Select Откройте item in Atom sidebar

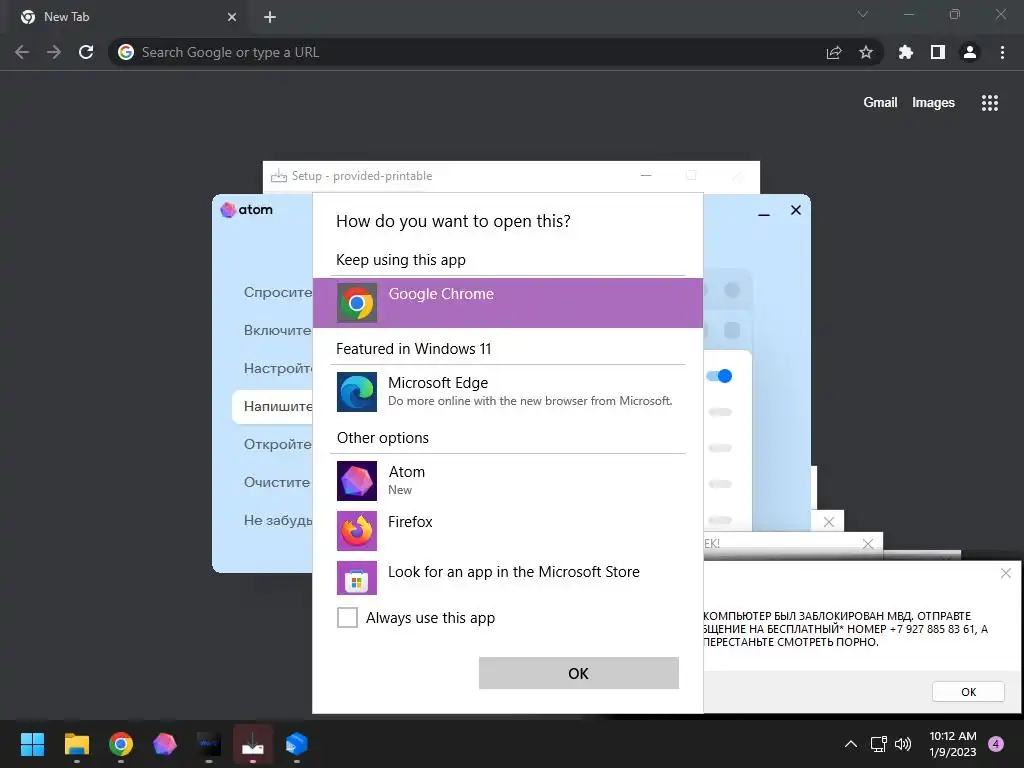pyautogui.click(x=278, y=444)
